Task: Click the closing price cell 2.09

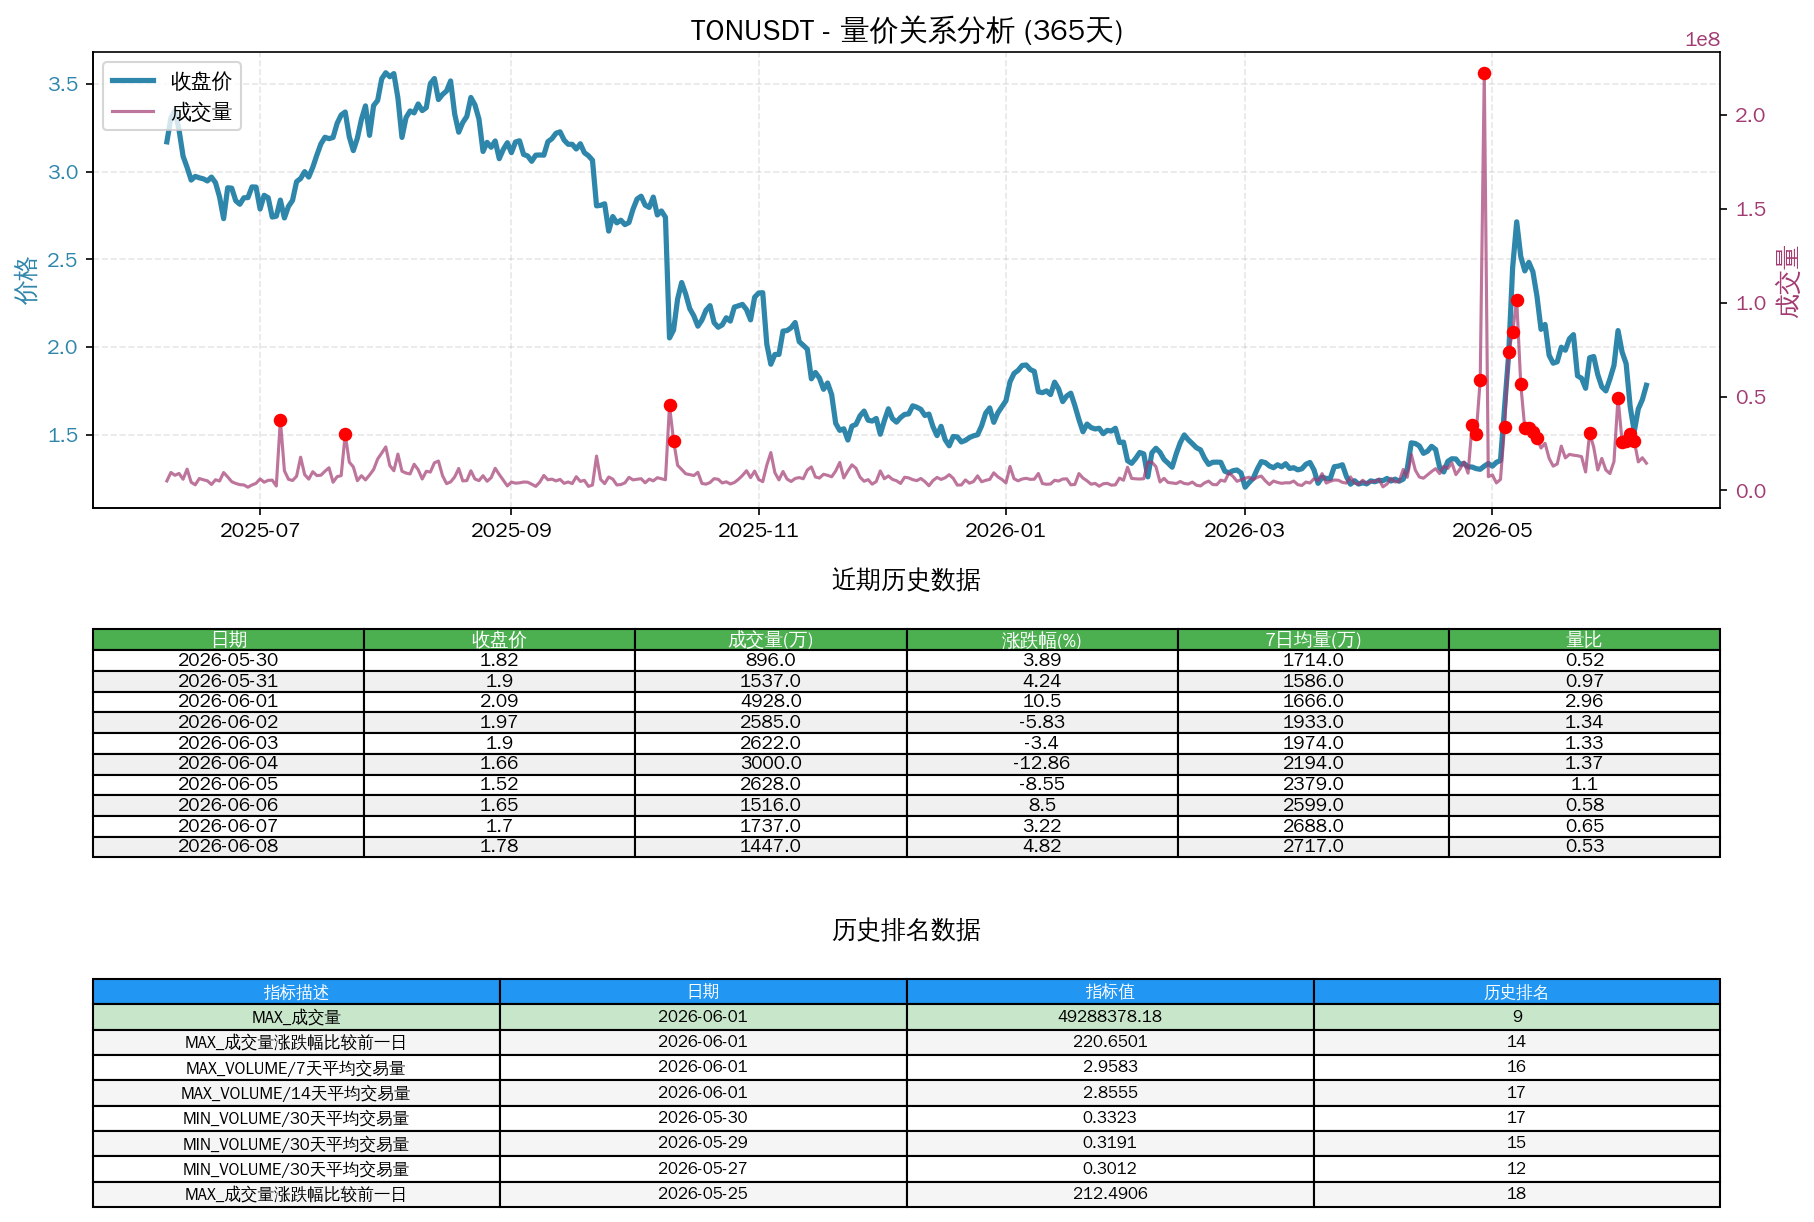Action: tap(499, 701)
